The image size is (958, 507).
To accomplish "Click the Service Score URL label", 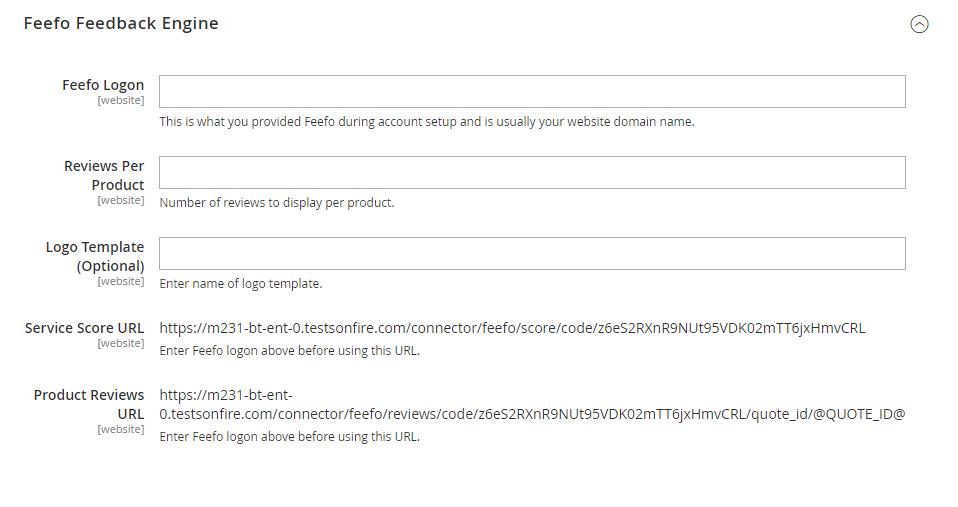I will click(84, 328).
